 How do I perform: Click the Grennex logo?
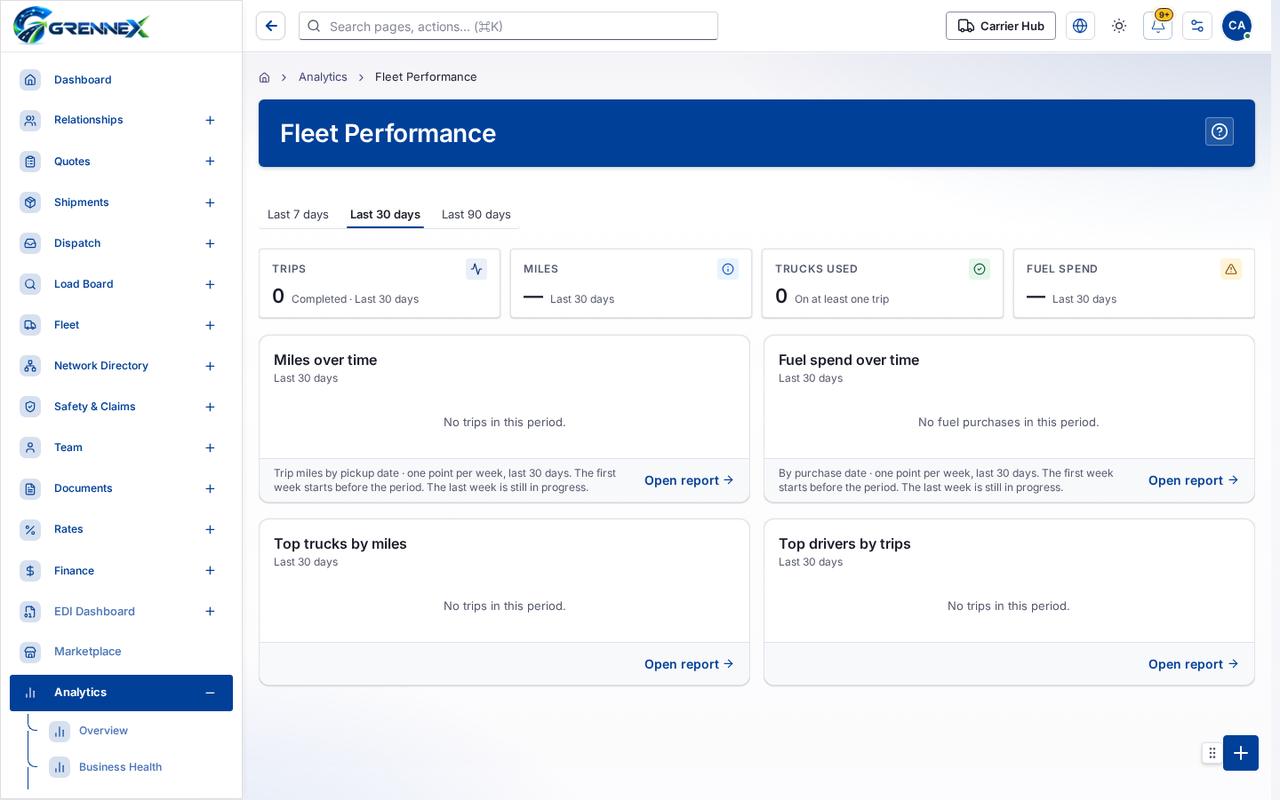pos(82,25)
